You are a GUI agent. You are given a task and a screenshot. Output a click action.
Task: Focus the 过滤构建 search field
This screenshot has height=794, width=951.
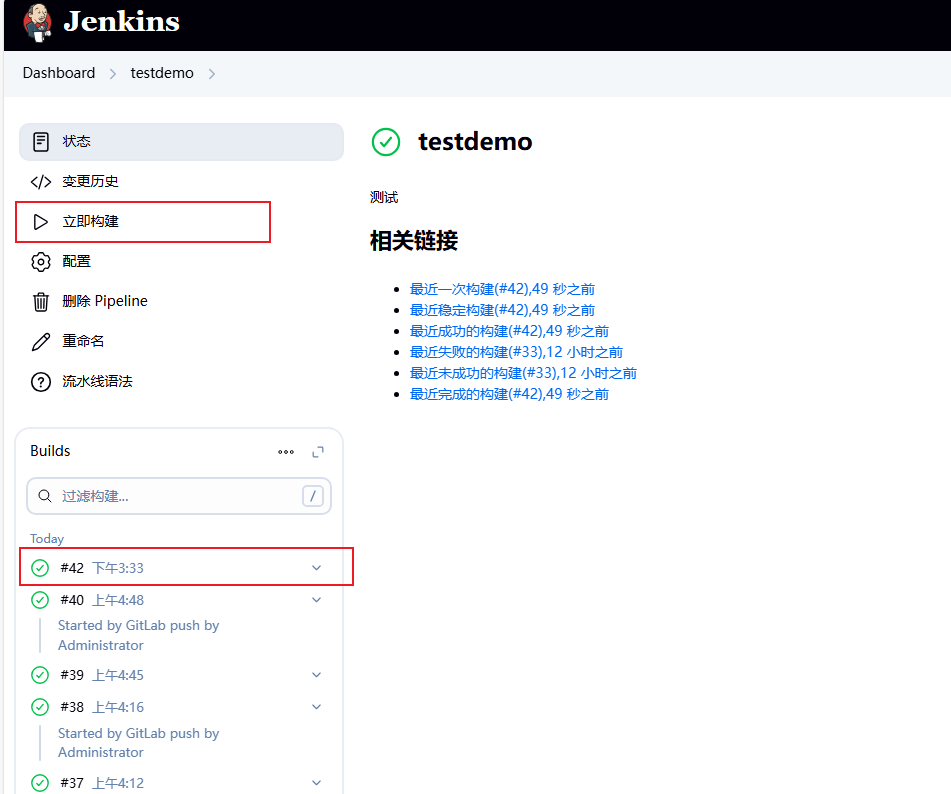(179, 496)
